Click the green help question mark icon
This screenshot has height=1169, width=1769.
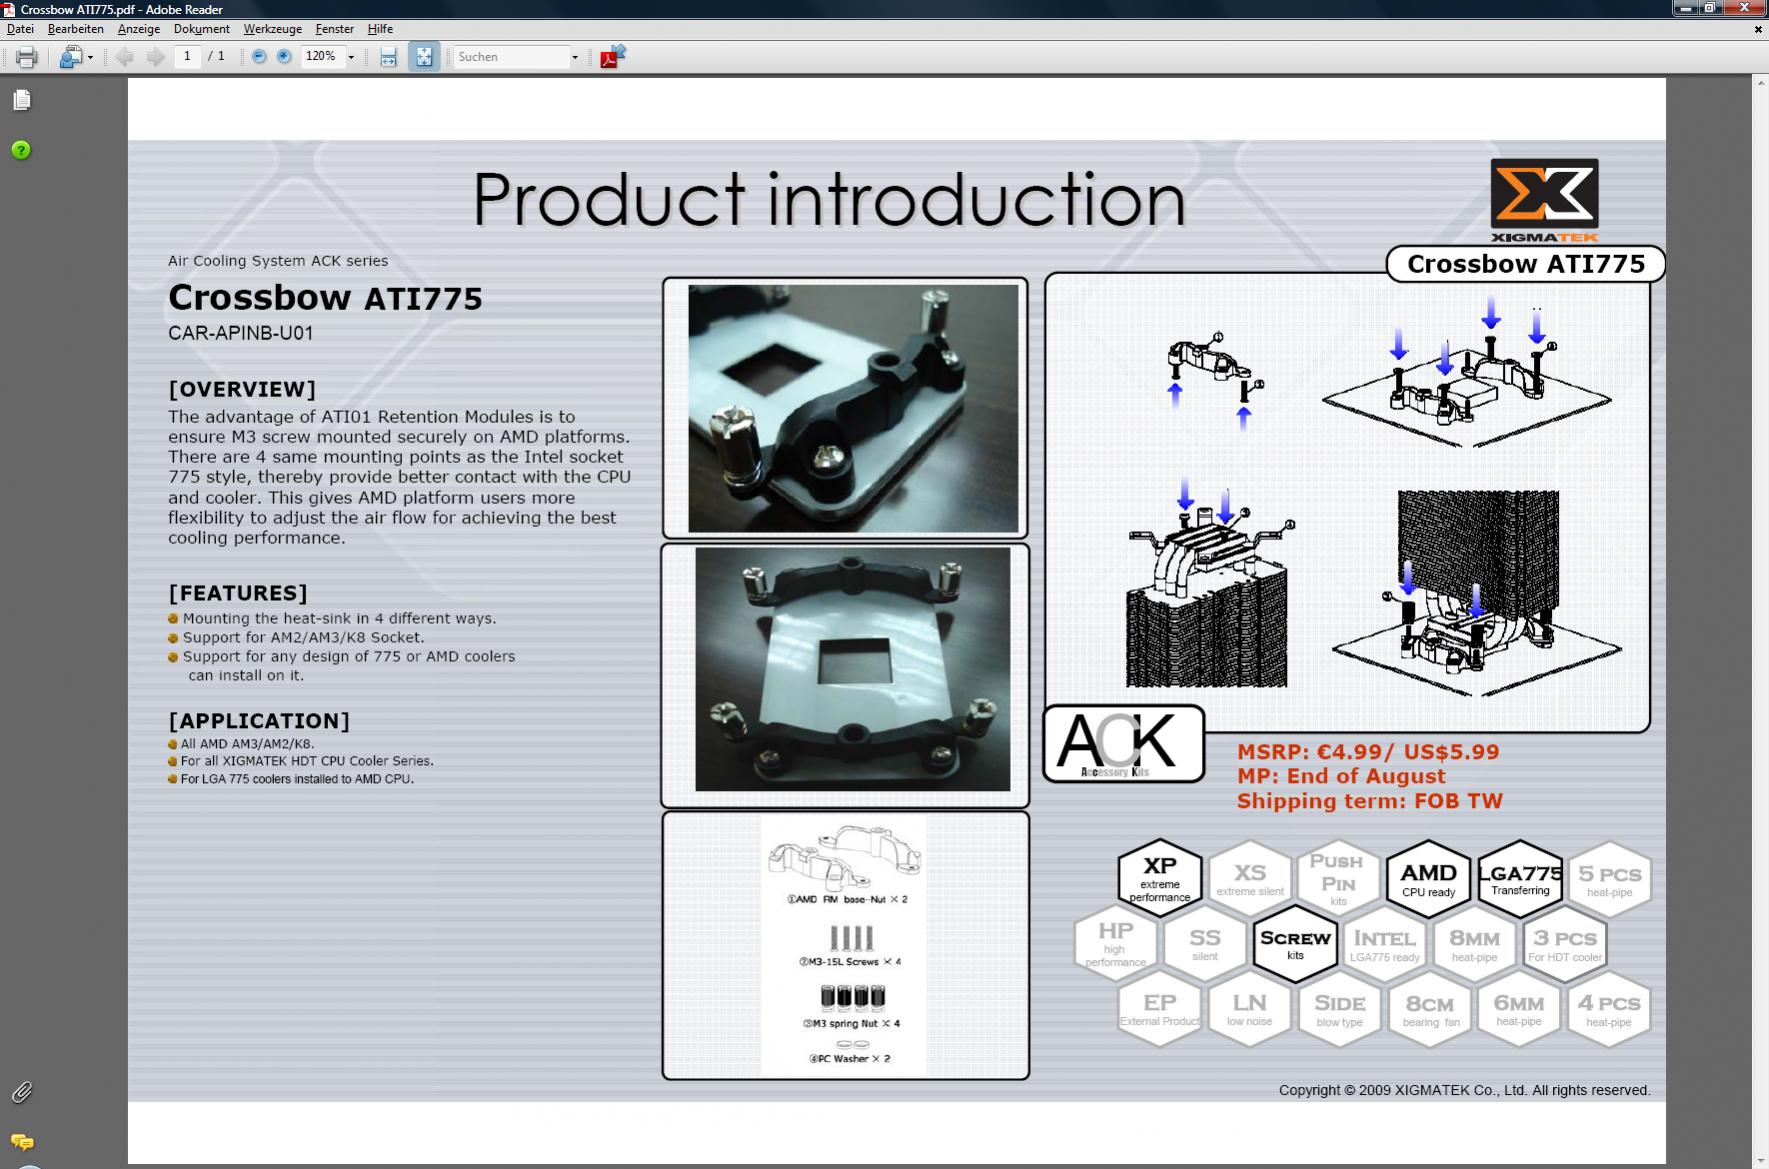point(21,150)
